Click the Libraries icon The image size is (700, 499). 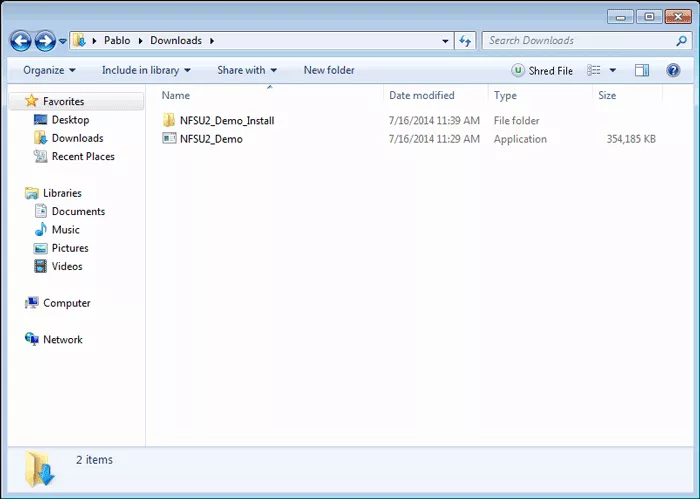31,193
